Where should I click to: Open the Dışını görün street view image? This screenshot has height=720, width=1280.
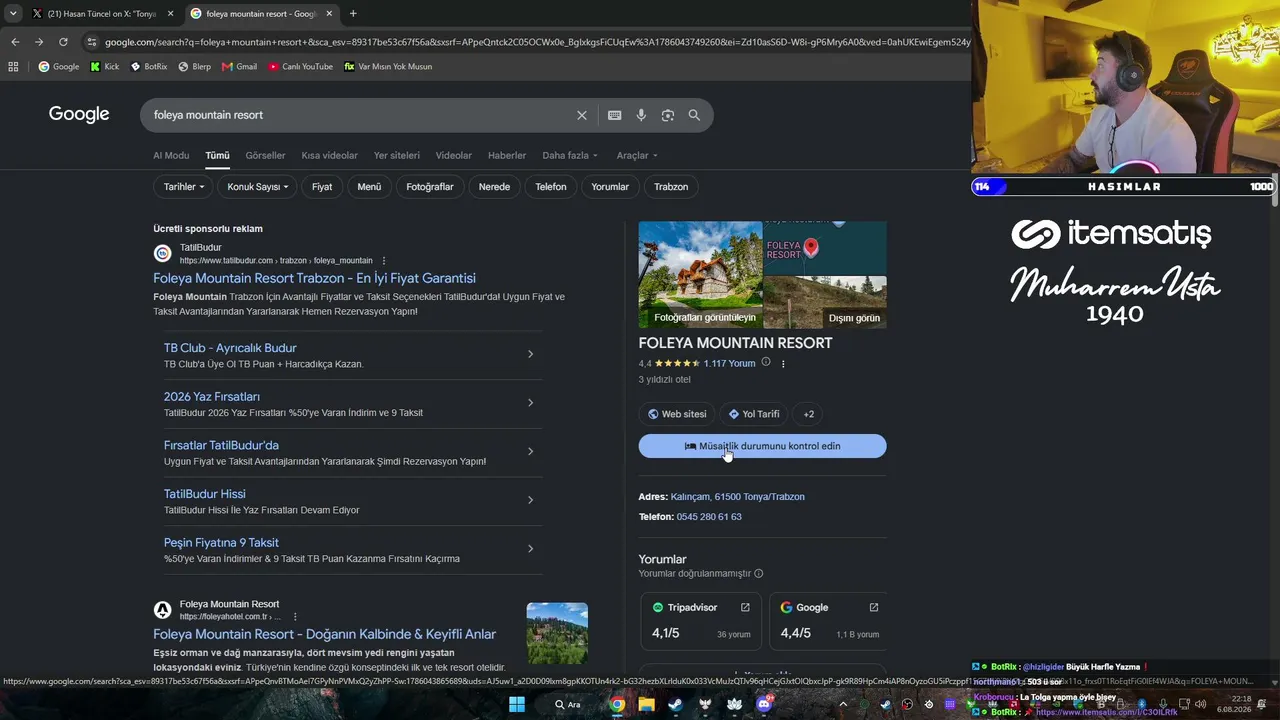[825, 302]
